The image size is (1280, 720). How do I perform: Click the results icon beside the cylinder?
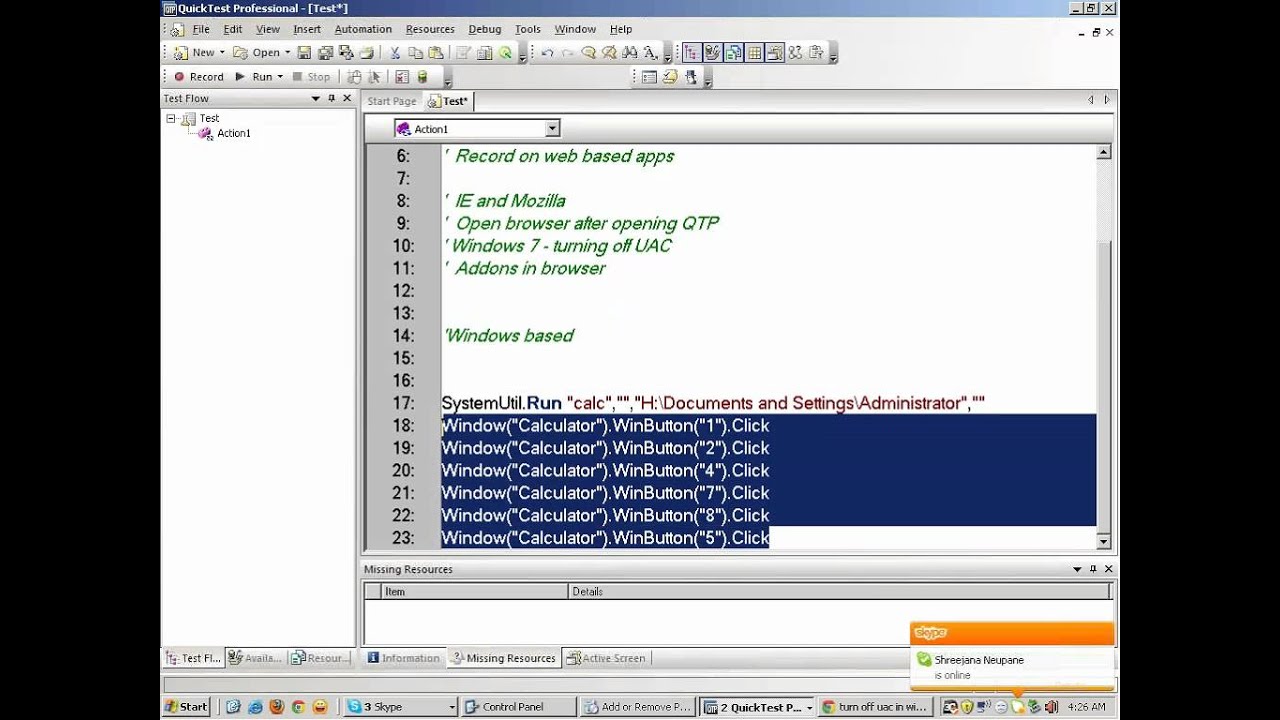pyautogui.click(x=402, y=76)
